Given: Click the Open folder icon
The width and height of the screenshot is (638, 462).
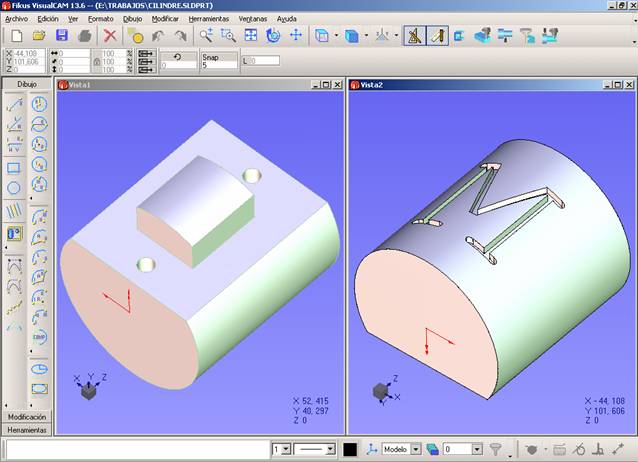Looking at the screenshot, I should (38, 36).
